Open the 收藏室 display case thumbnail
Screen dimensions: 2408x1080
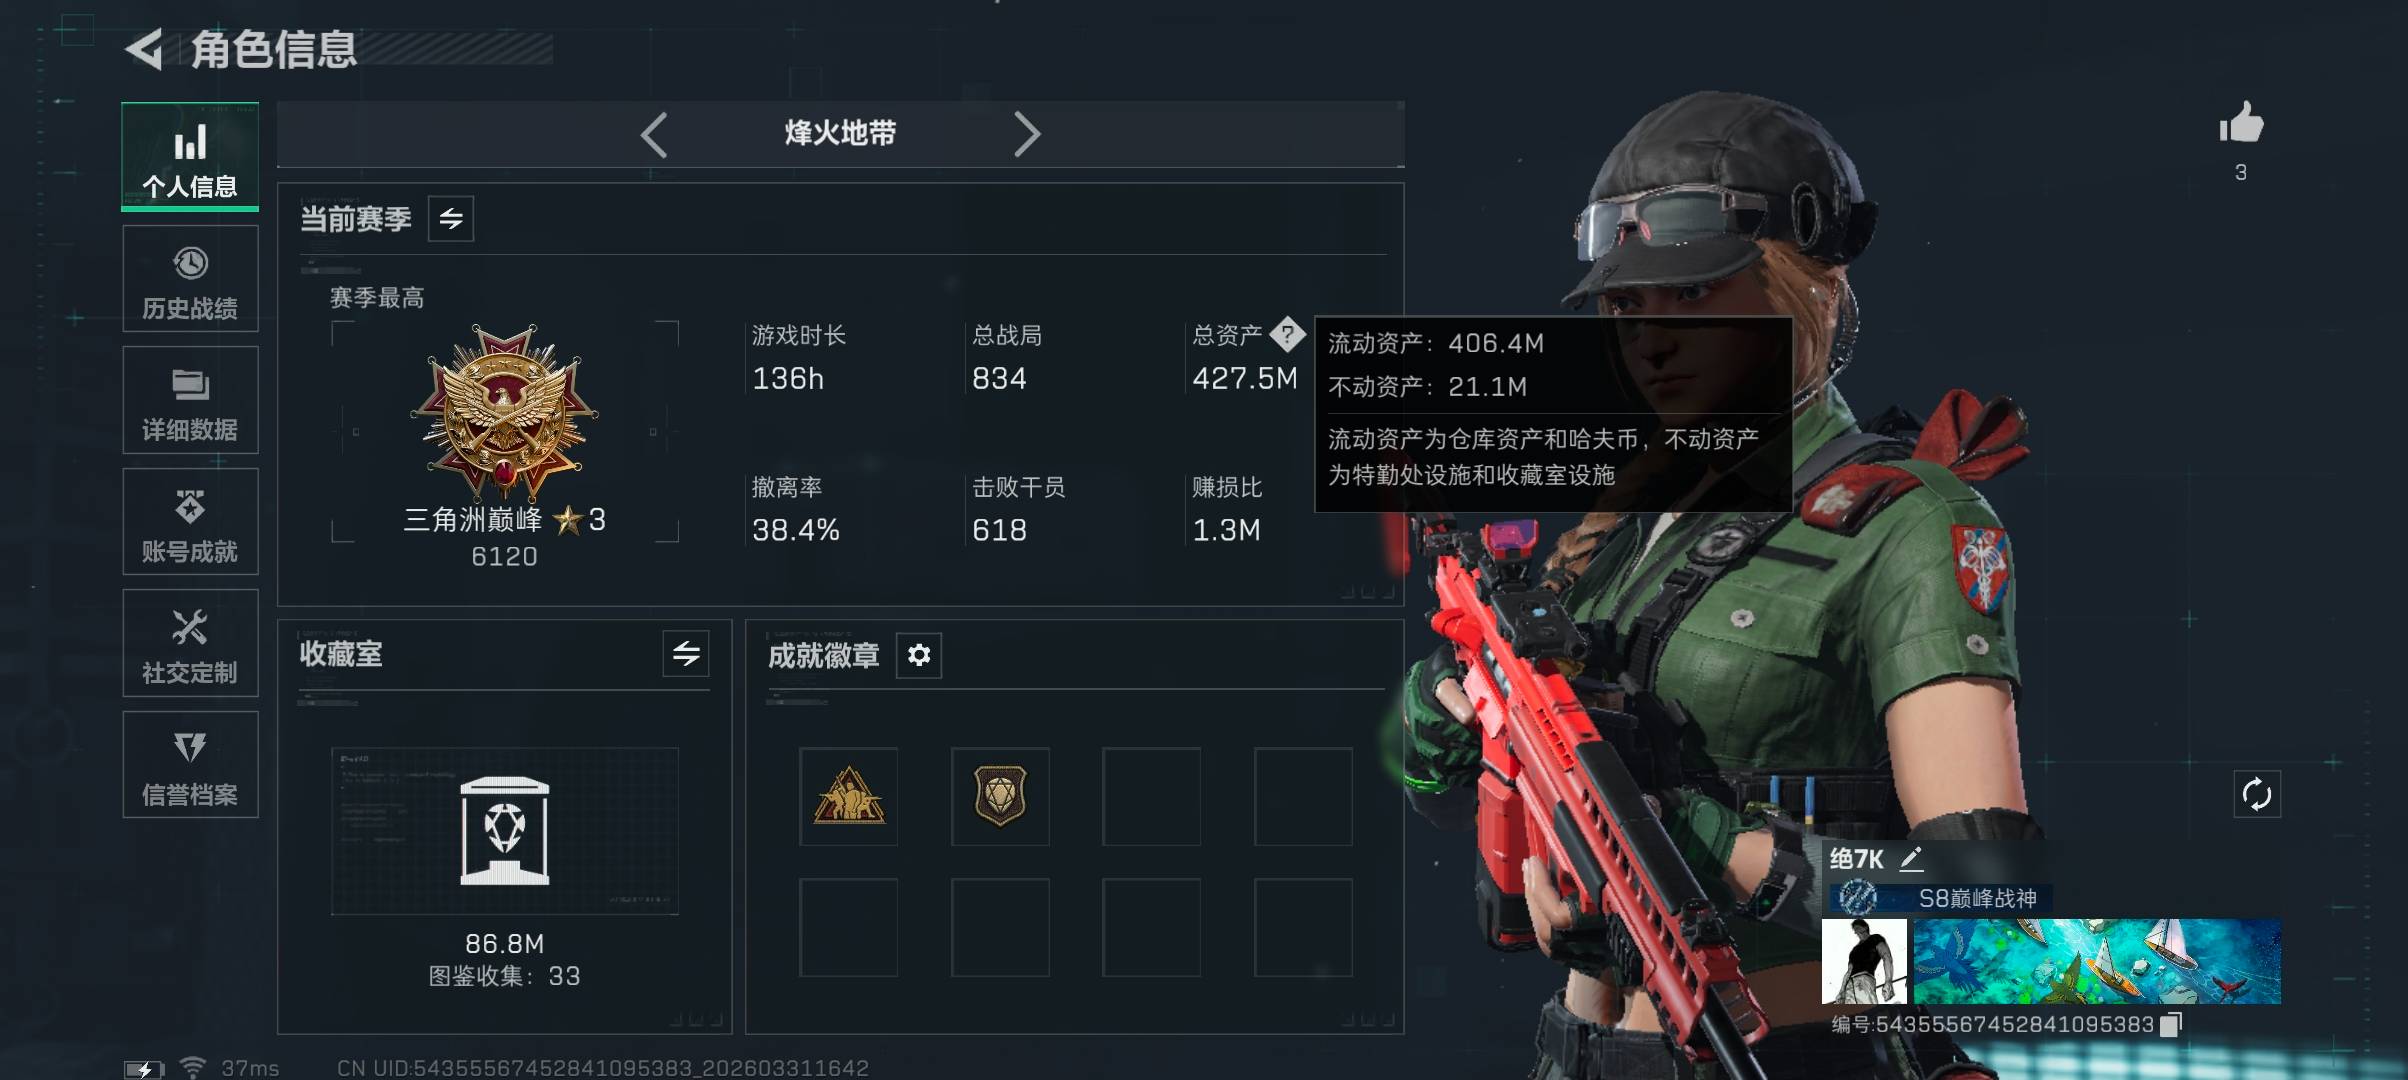click(505, 831)
